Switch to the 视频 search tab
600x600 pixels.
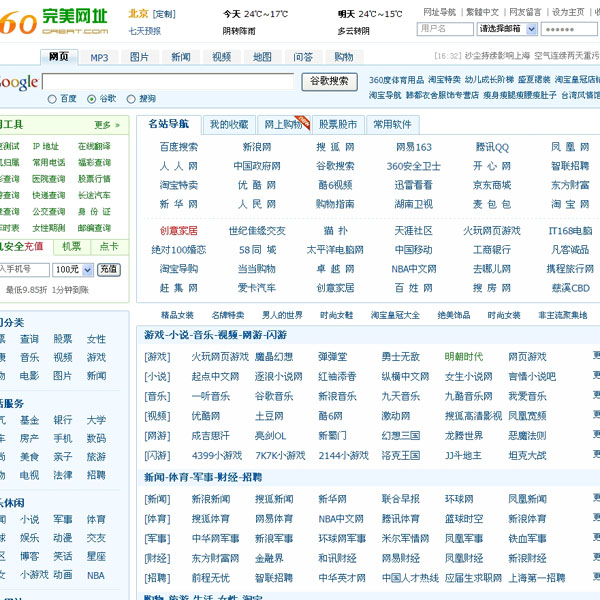point(222,57)
